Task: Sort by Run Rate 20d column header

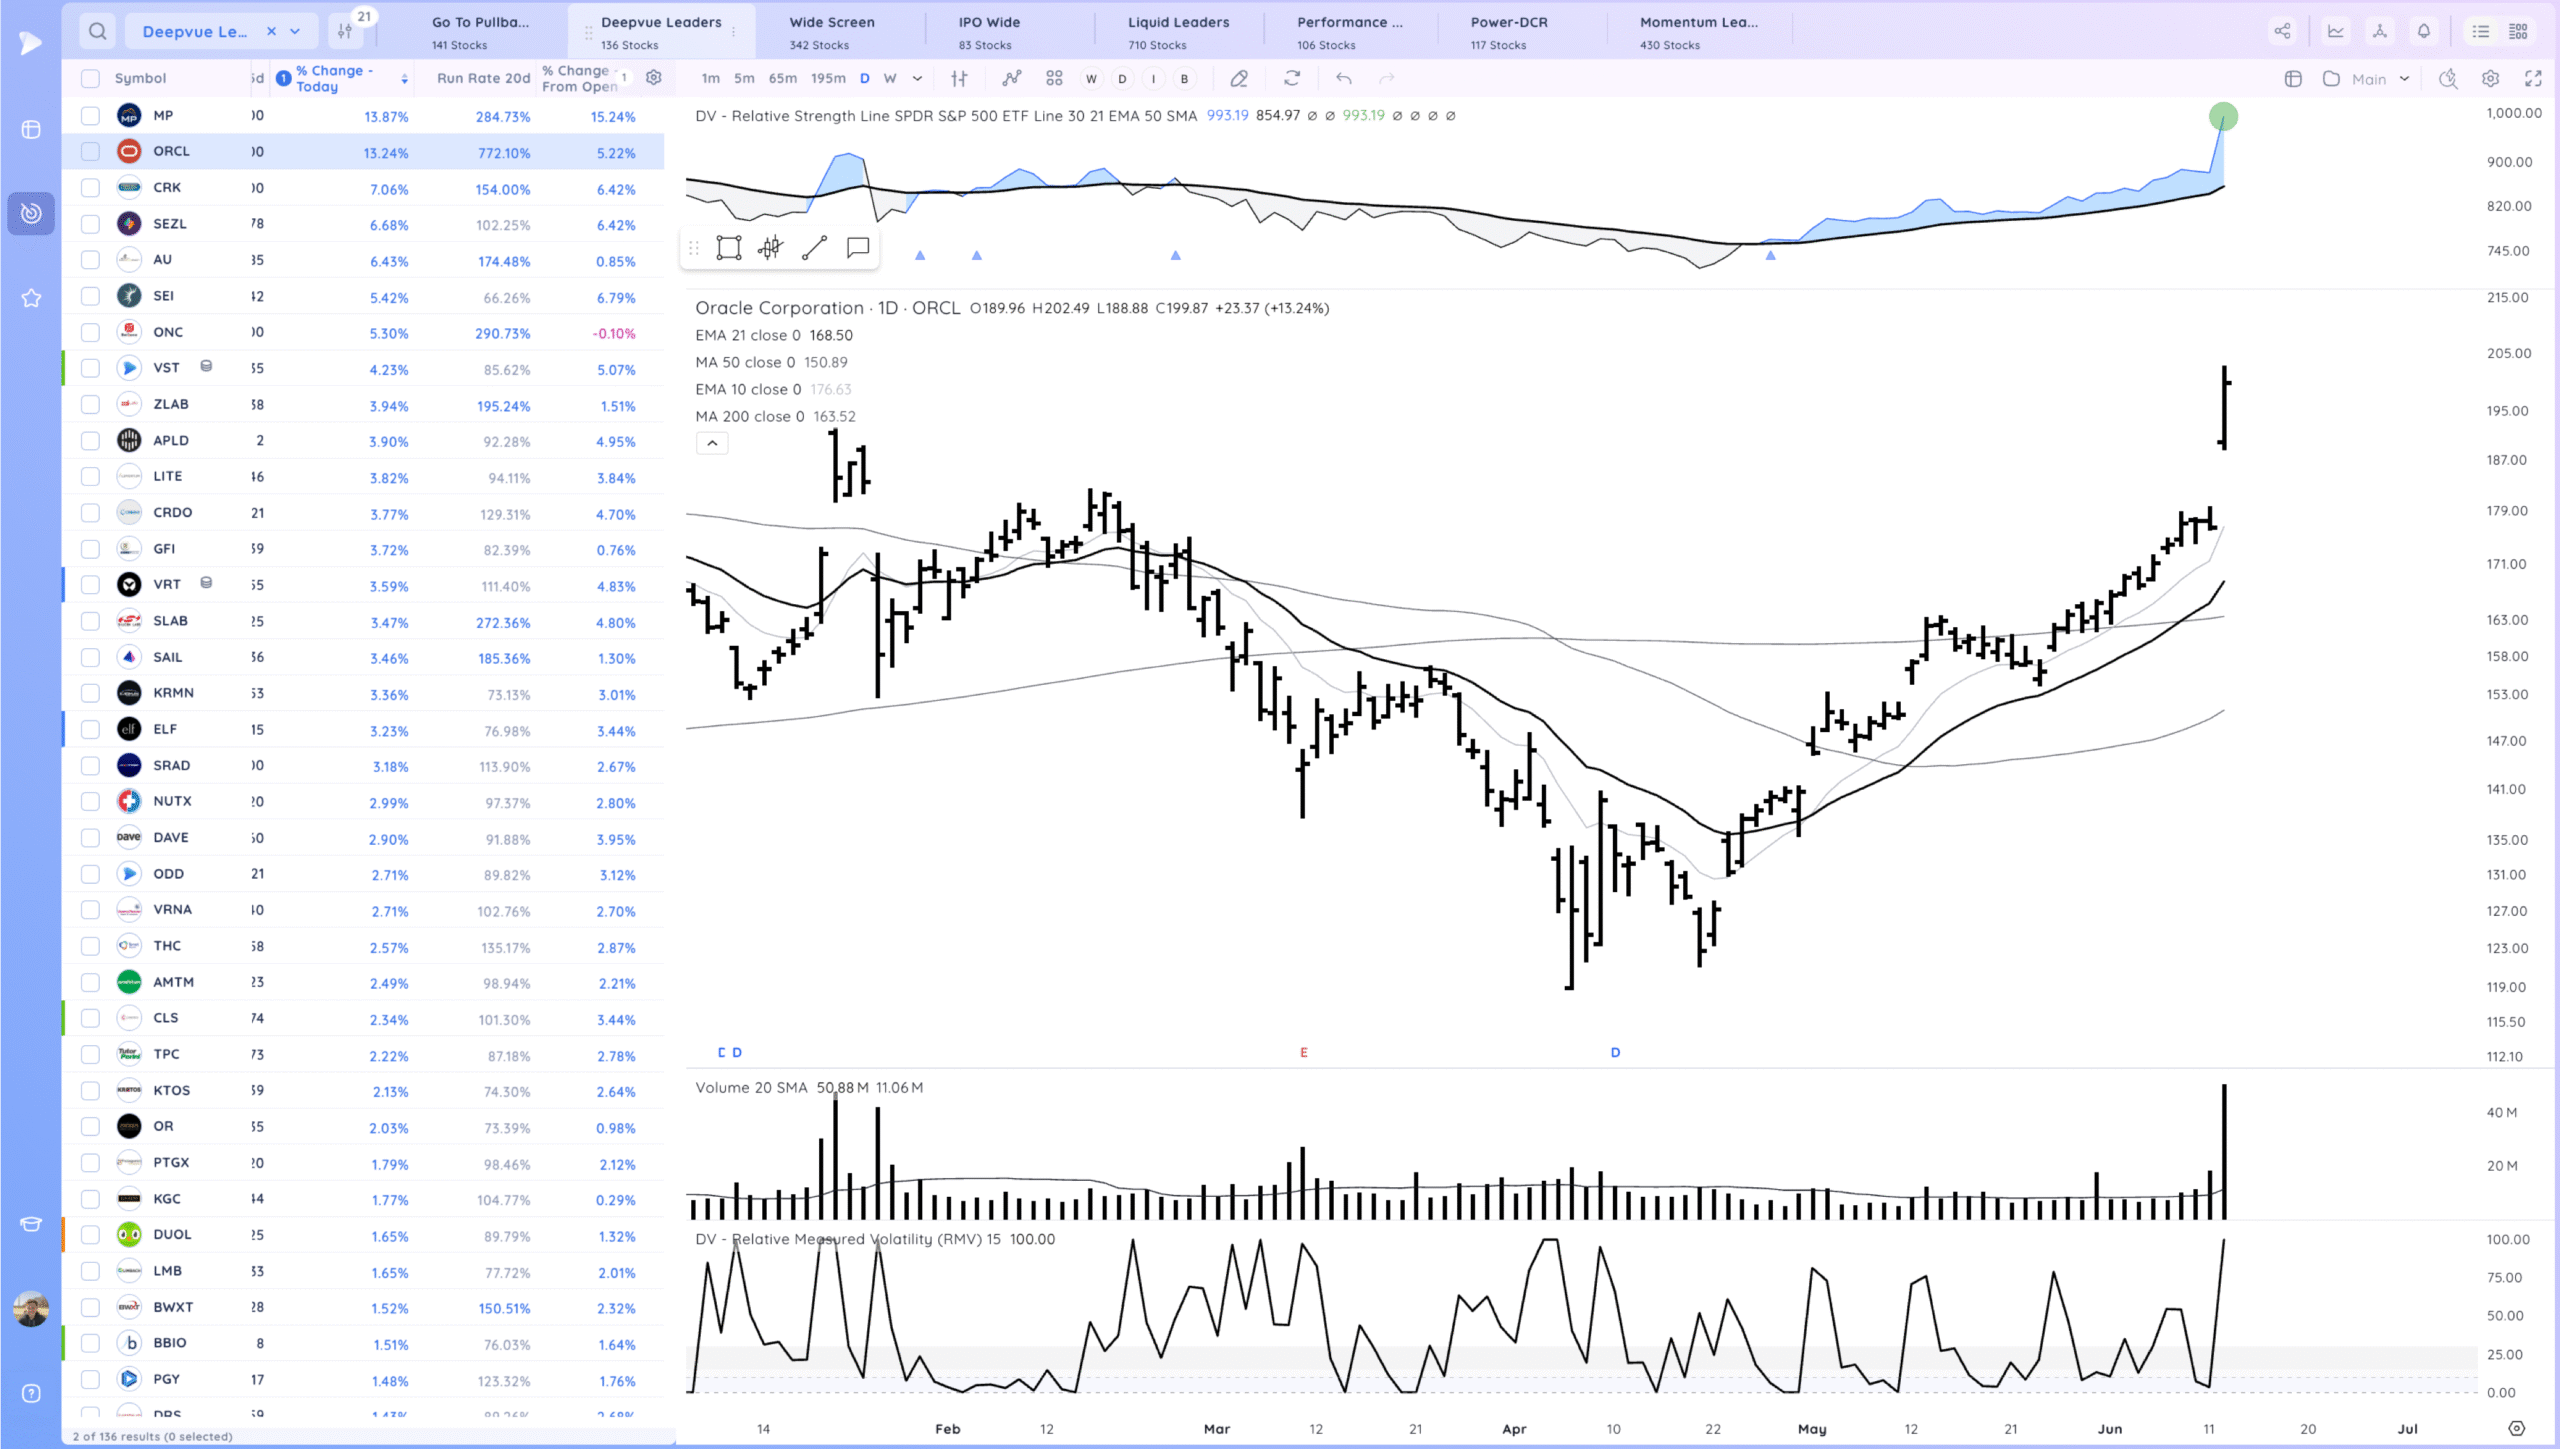Action: tap(483, 78)
